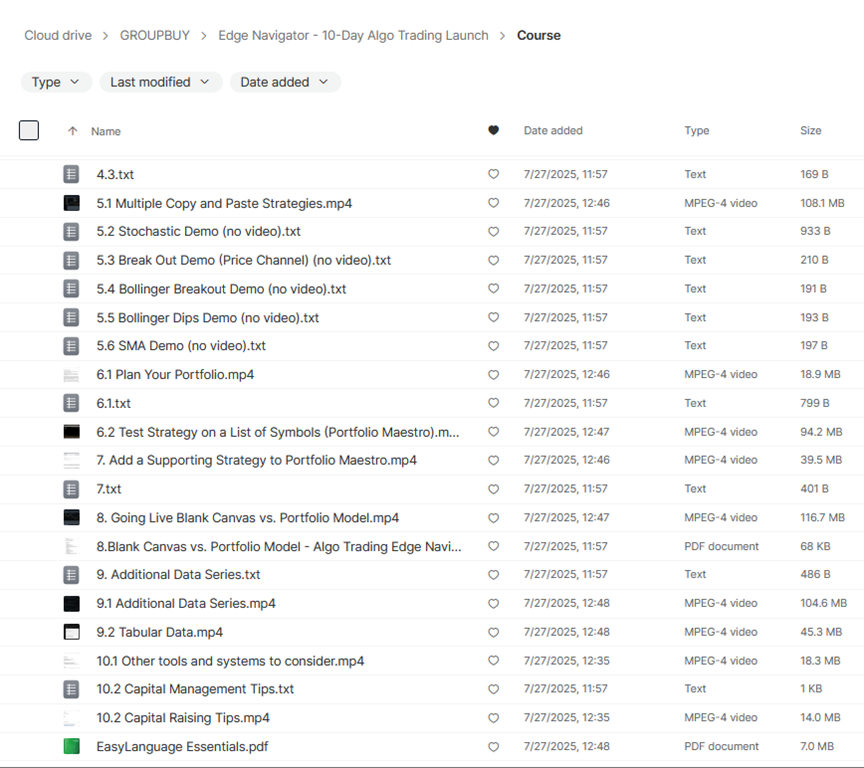This screenshot has height=768, width=864.
Task: Click the 1 KB size value
Action: 811,689
